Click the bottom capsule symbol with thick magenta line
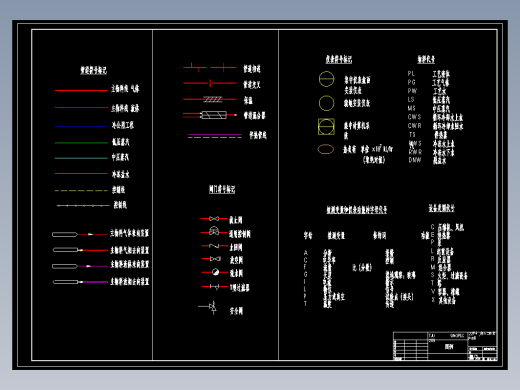Screen dimensions: 520x390 coord(80,282)
